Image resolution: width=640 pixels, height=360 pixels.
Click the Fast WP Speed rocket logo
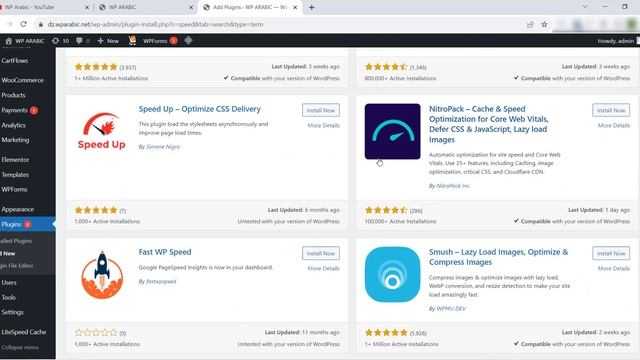pos(102,275)
